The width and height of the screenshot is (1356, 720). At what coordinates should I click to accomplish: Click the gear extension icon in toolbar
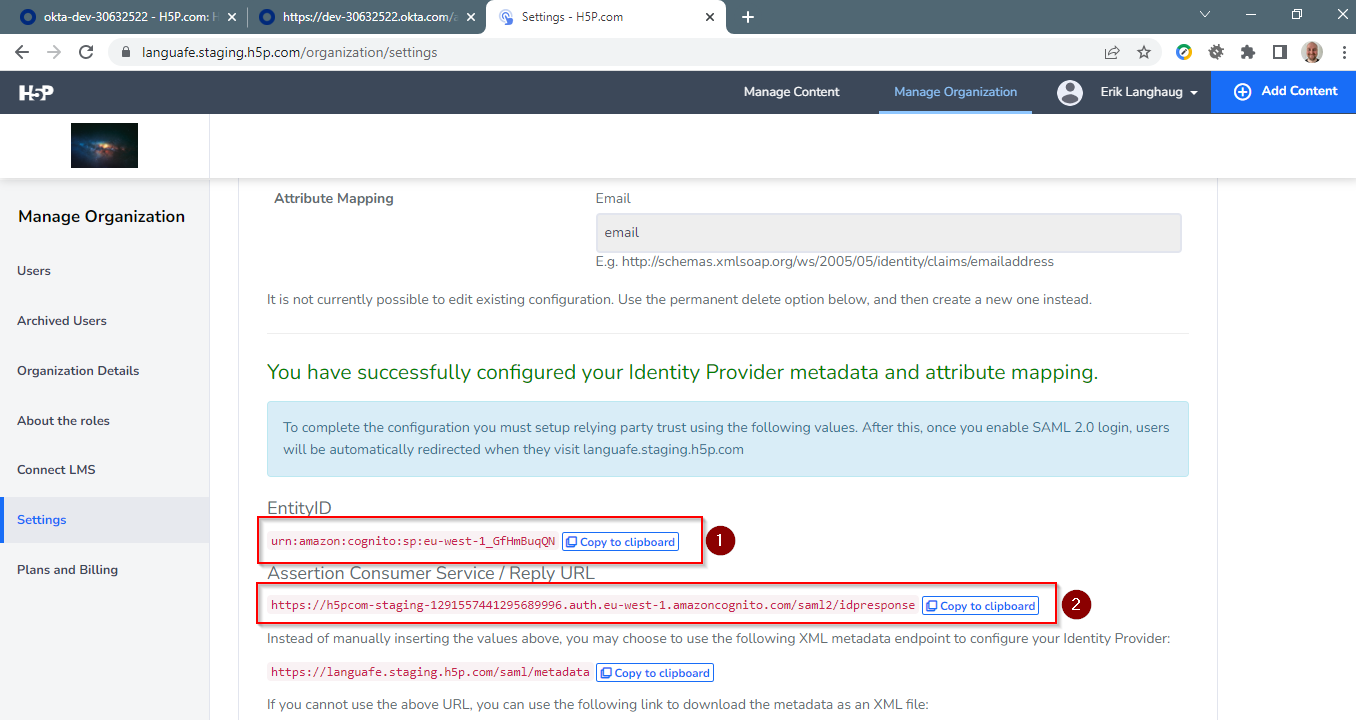click(1216, 52)
